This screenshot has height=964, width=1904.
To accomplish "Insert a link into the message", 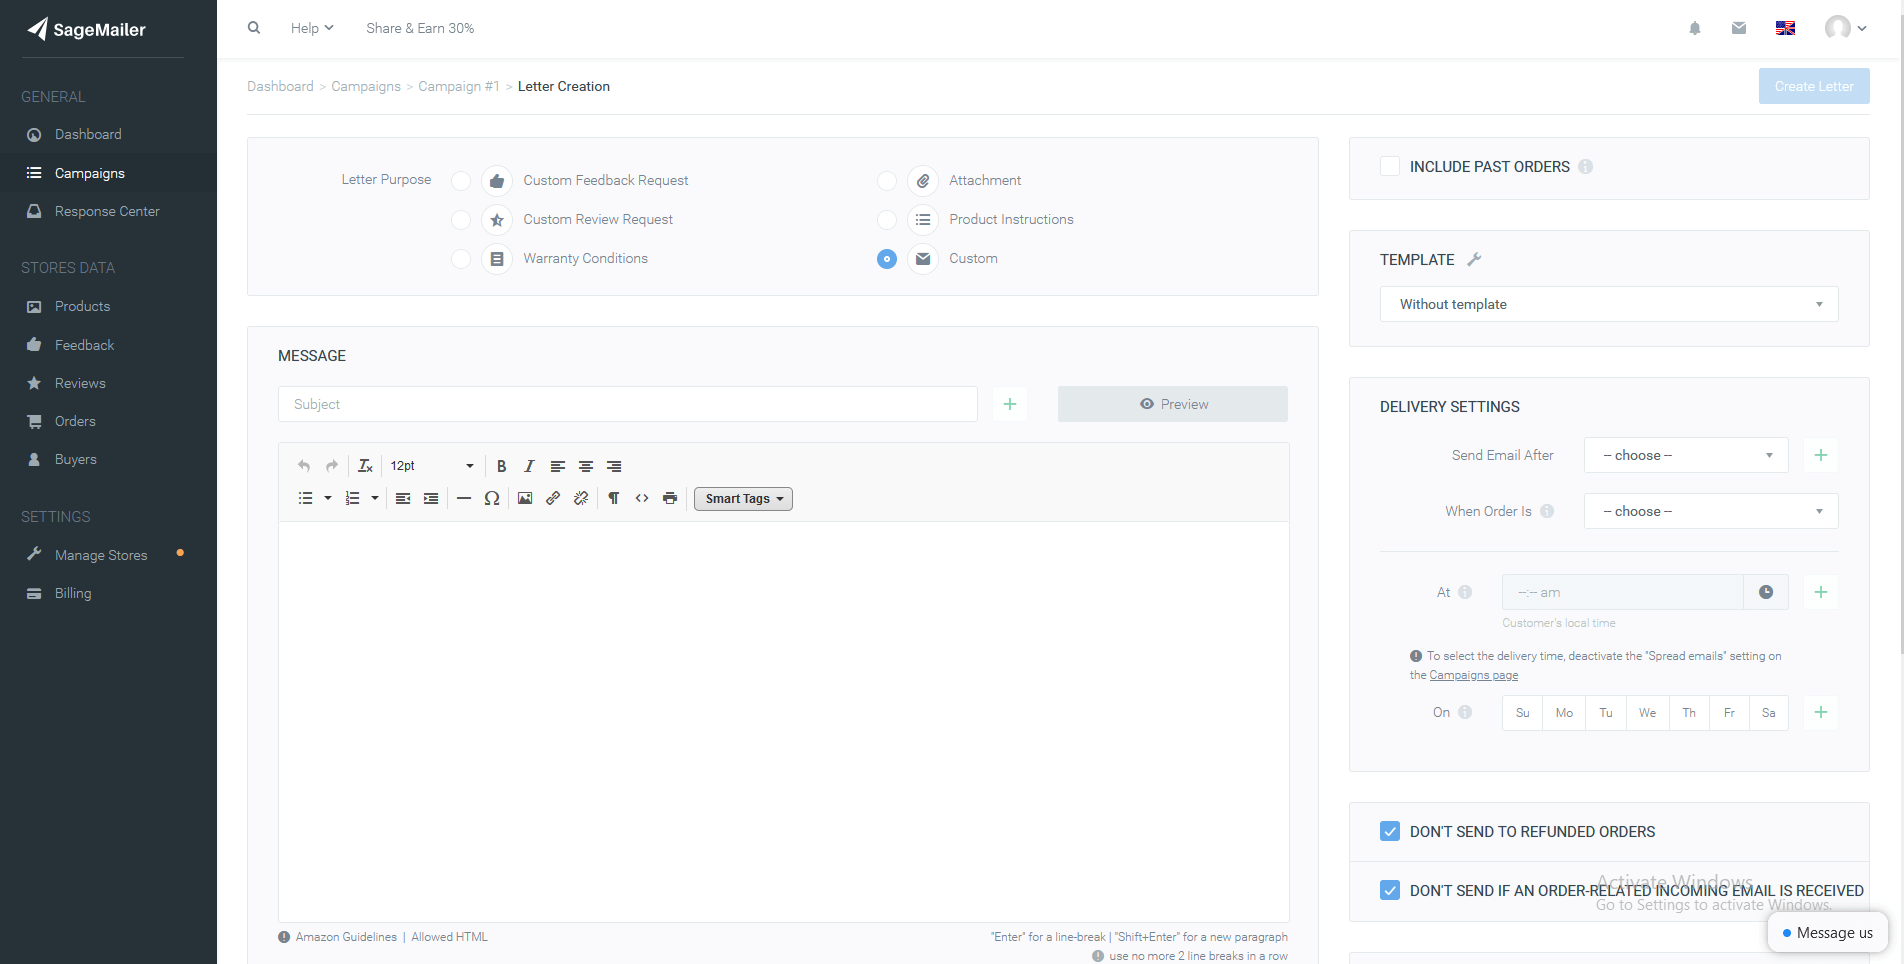I will tap(553, 498).
